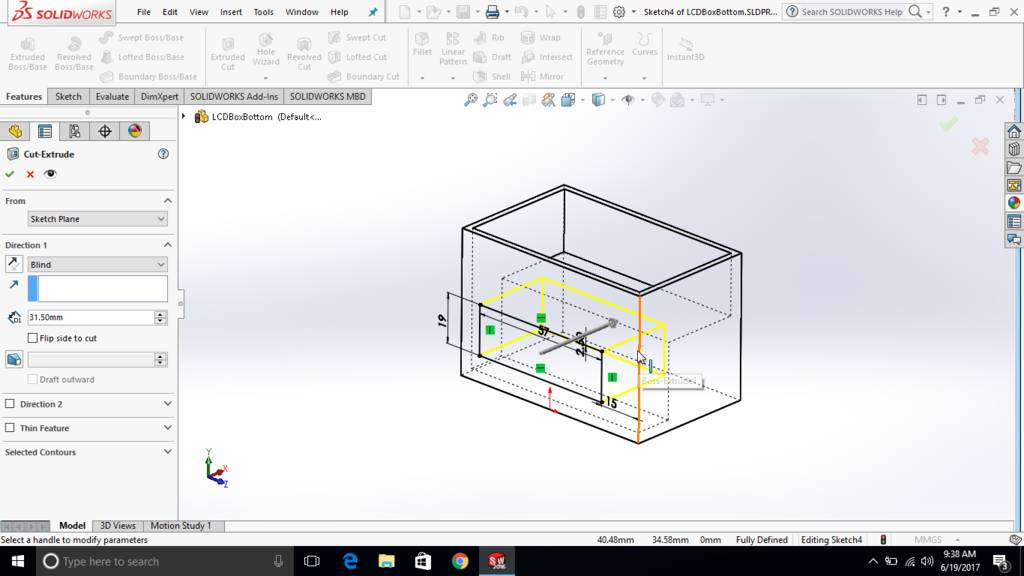Click the Windows taskbar search box
Screen dimensions: 1024x576
coord(165,561)
